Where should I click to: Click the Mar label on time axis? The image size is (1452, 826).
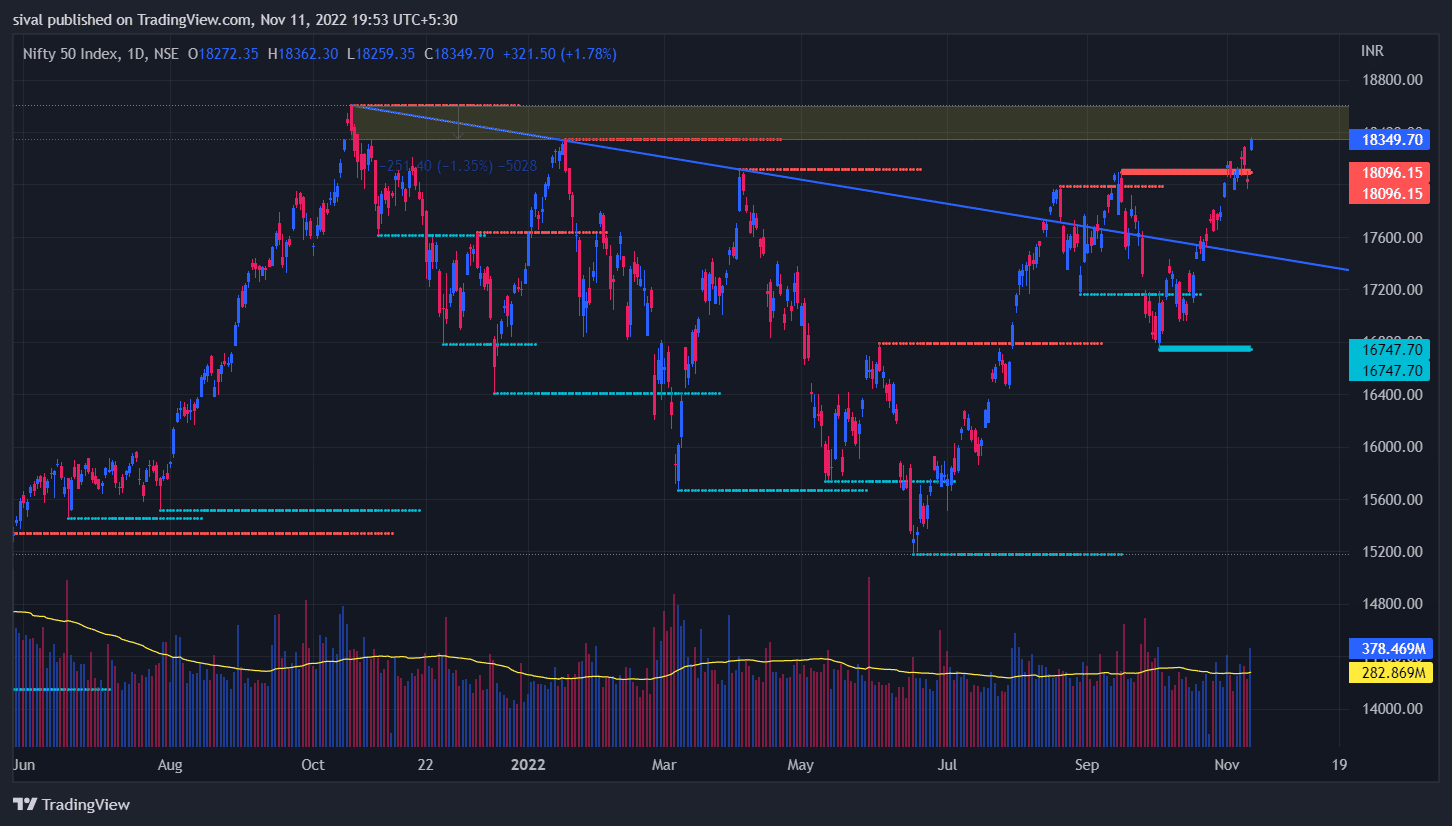(664, 765)
